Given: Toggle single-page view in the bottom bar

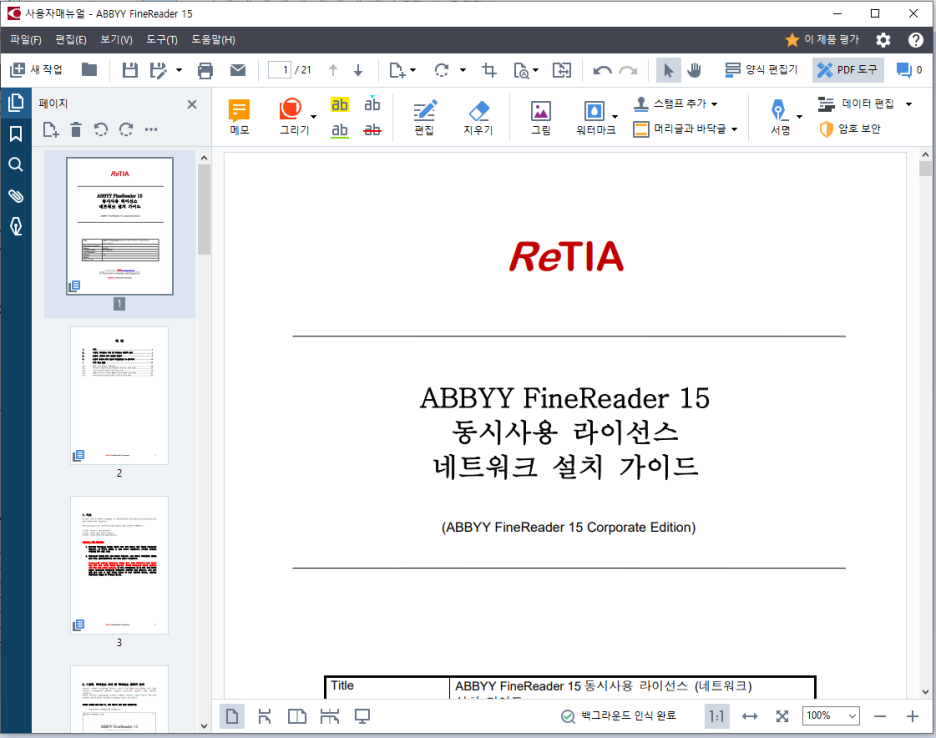Looking at the screenshot, I should click(232, 716).
